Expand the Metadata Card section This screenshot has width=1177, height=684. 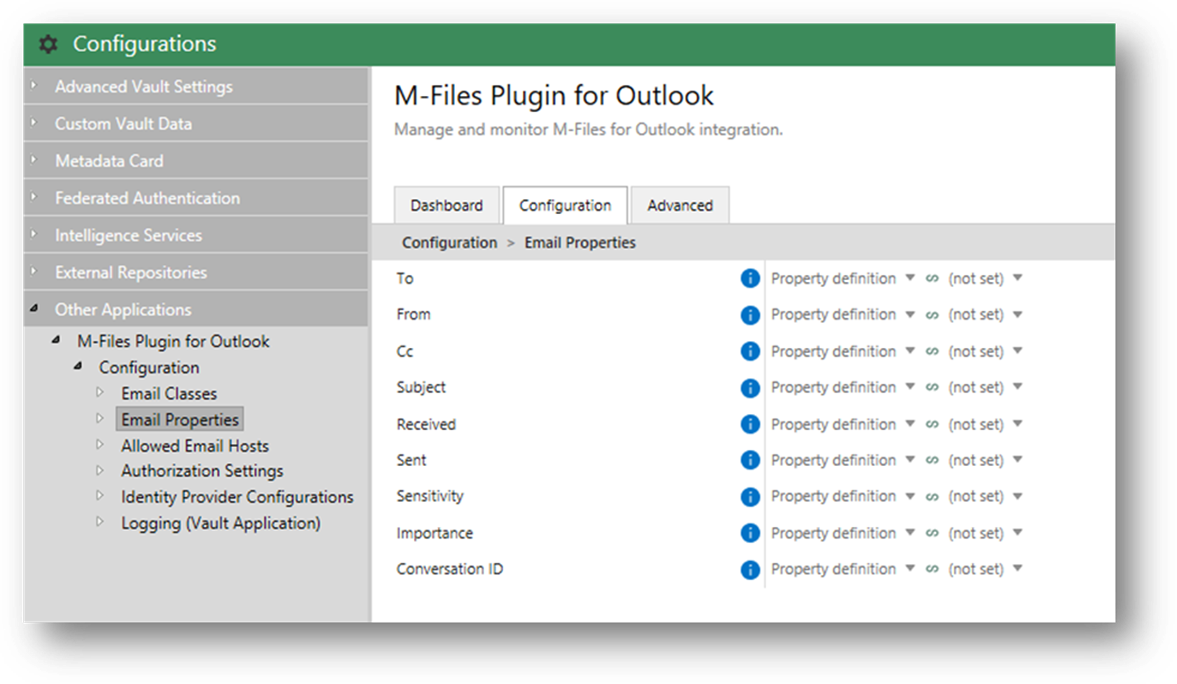(x=197, y=161)
